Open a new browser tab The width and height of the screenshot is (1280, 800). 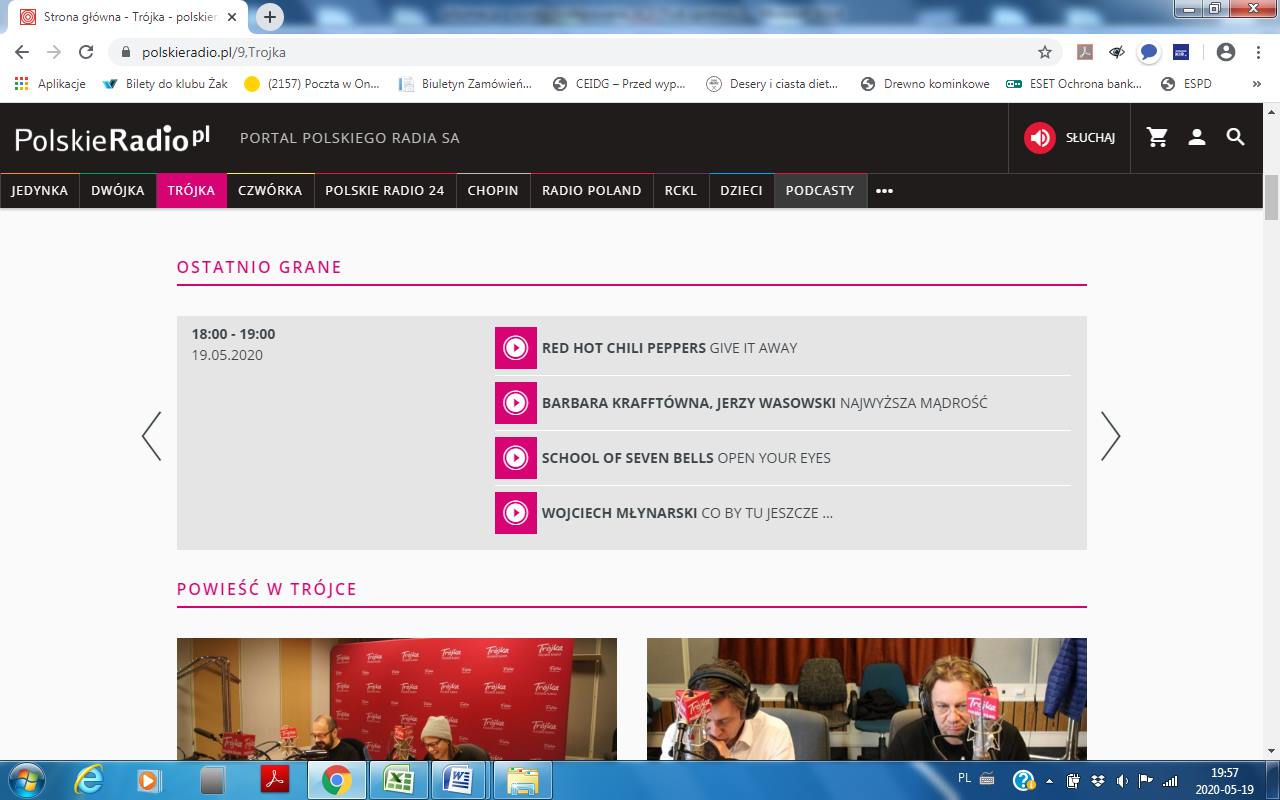(270, 17)
